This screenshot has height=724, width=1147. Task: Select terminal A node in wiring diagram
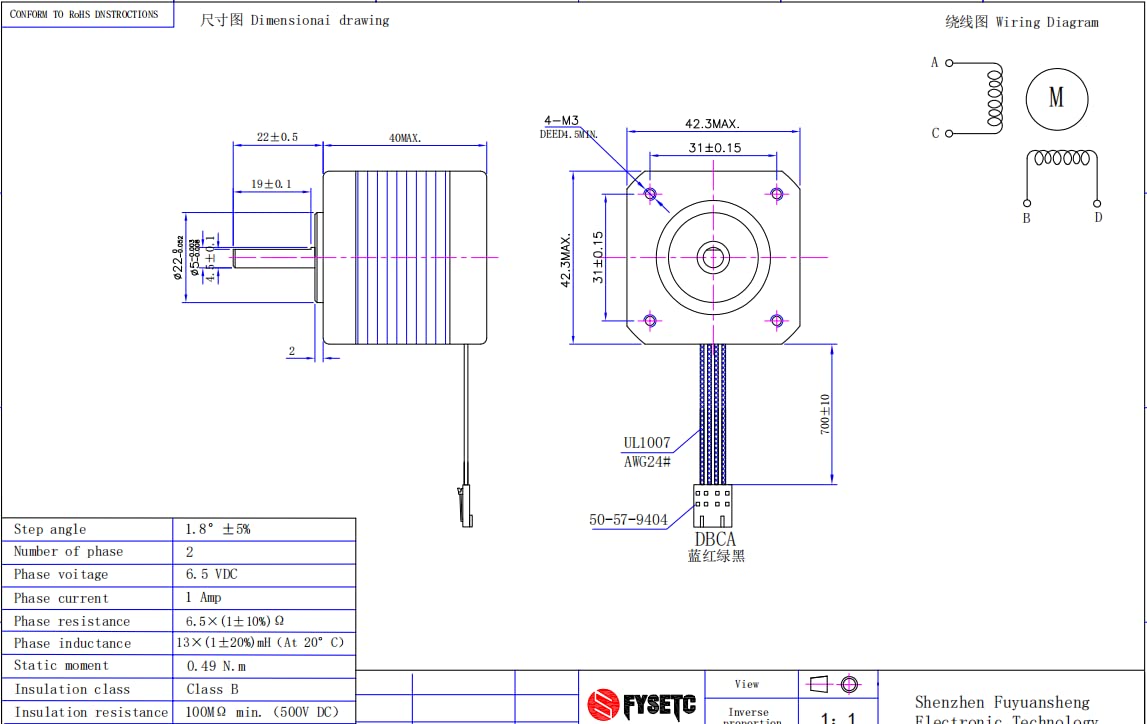pyautogui.click(x=949, y=63)
